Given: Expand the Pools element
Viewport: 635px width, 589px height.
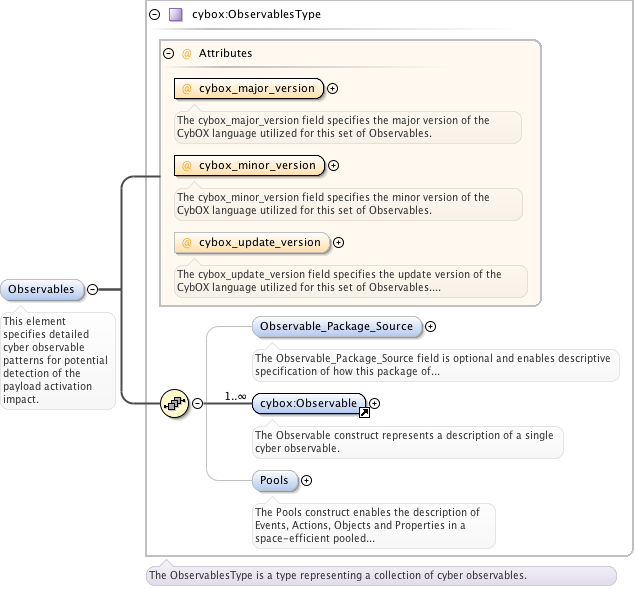Looking at the screenshot, I should tap(306, 481).
